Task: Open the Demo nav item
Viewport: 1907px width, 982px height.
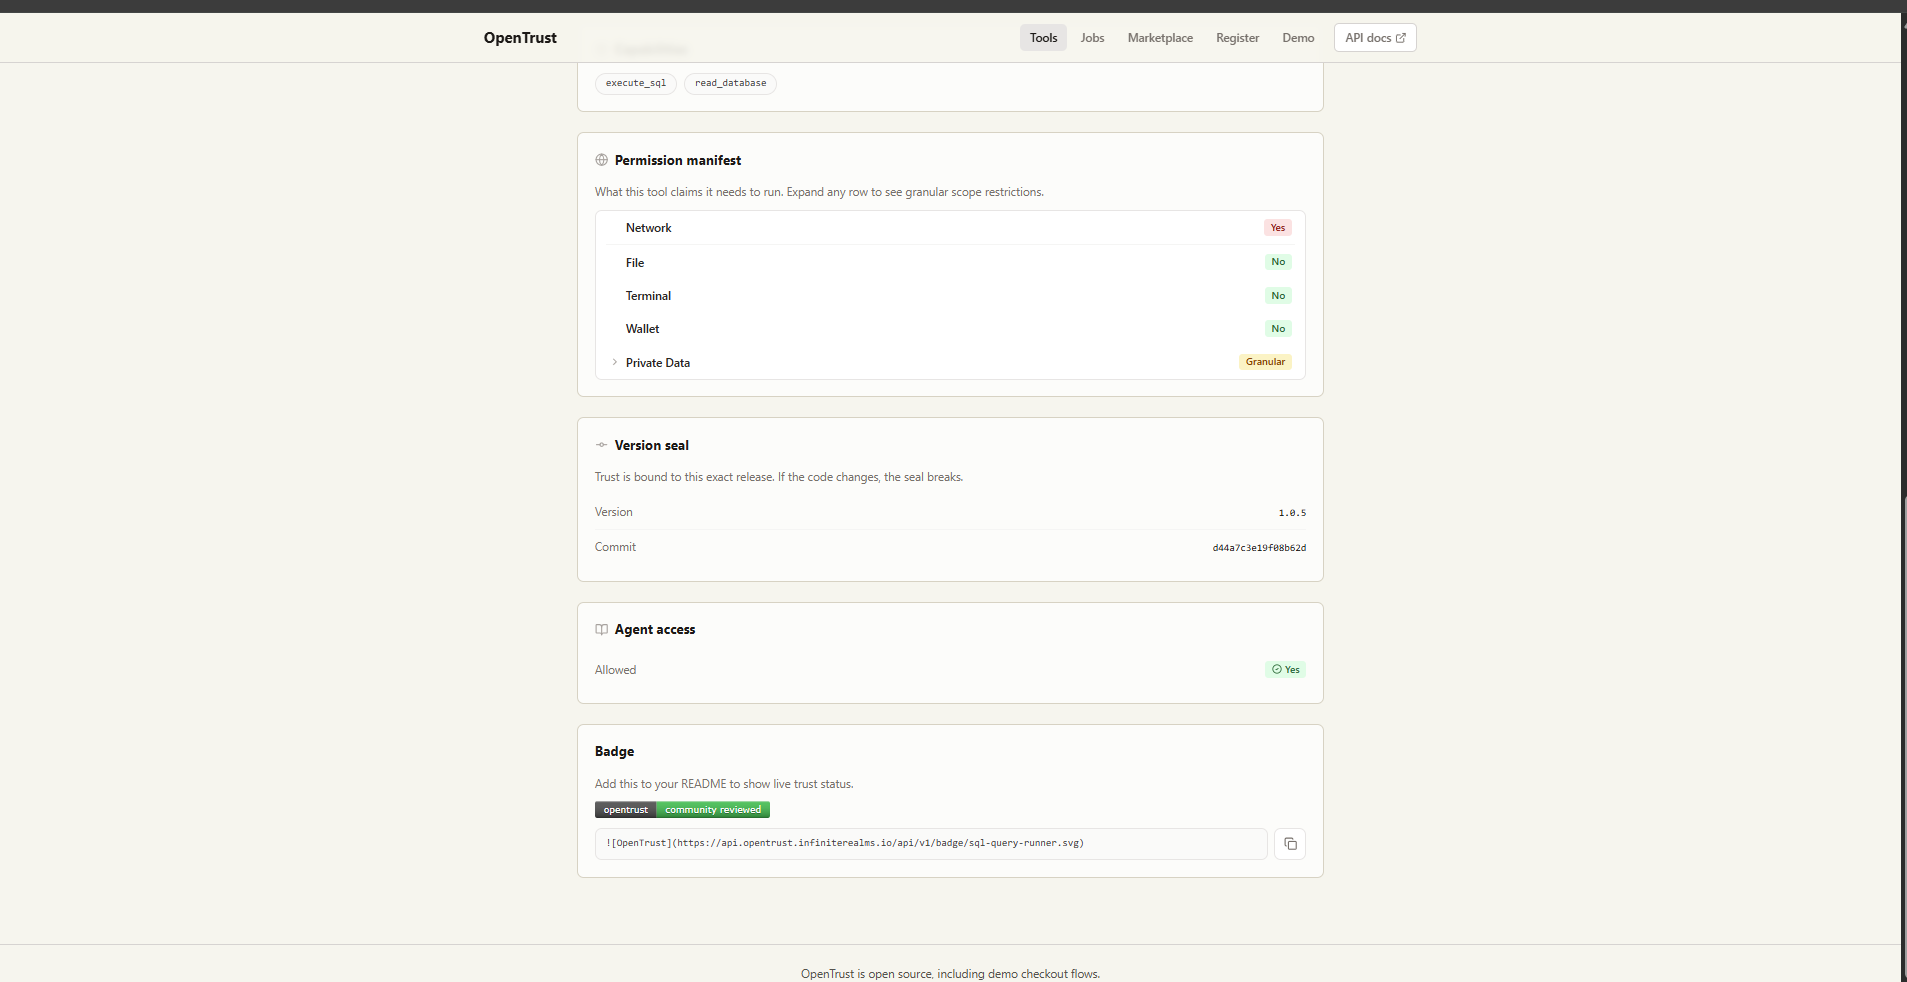Action: (x=1298, y=38)
